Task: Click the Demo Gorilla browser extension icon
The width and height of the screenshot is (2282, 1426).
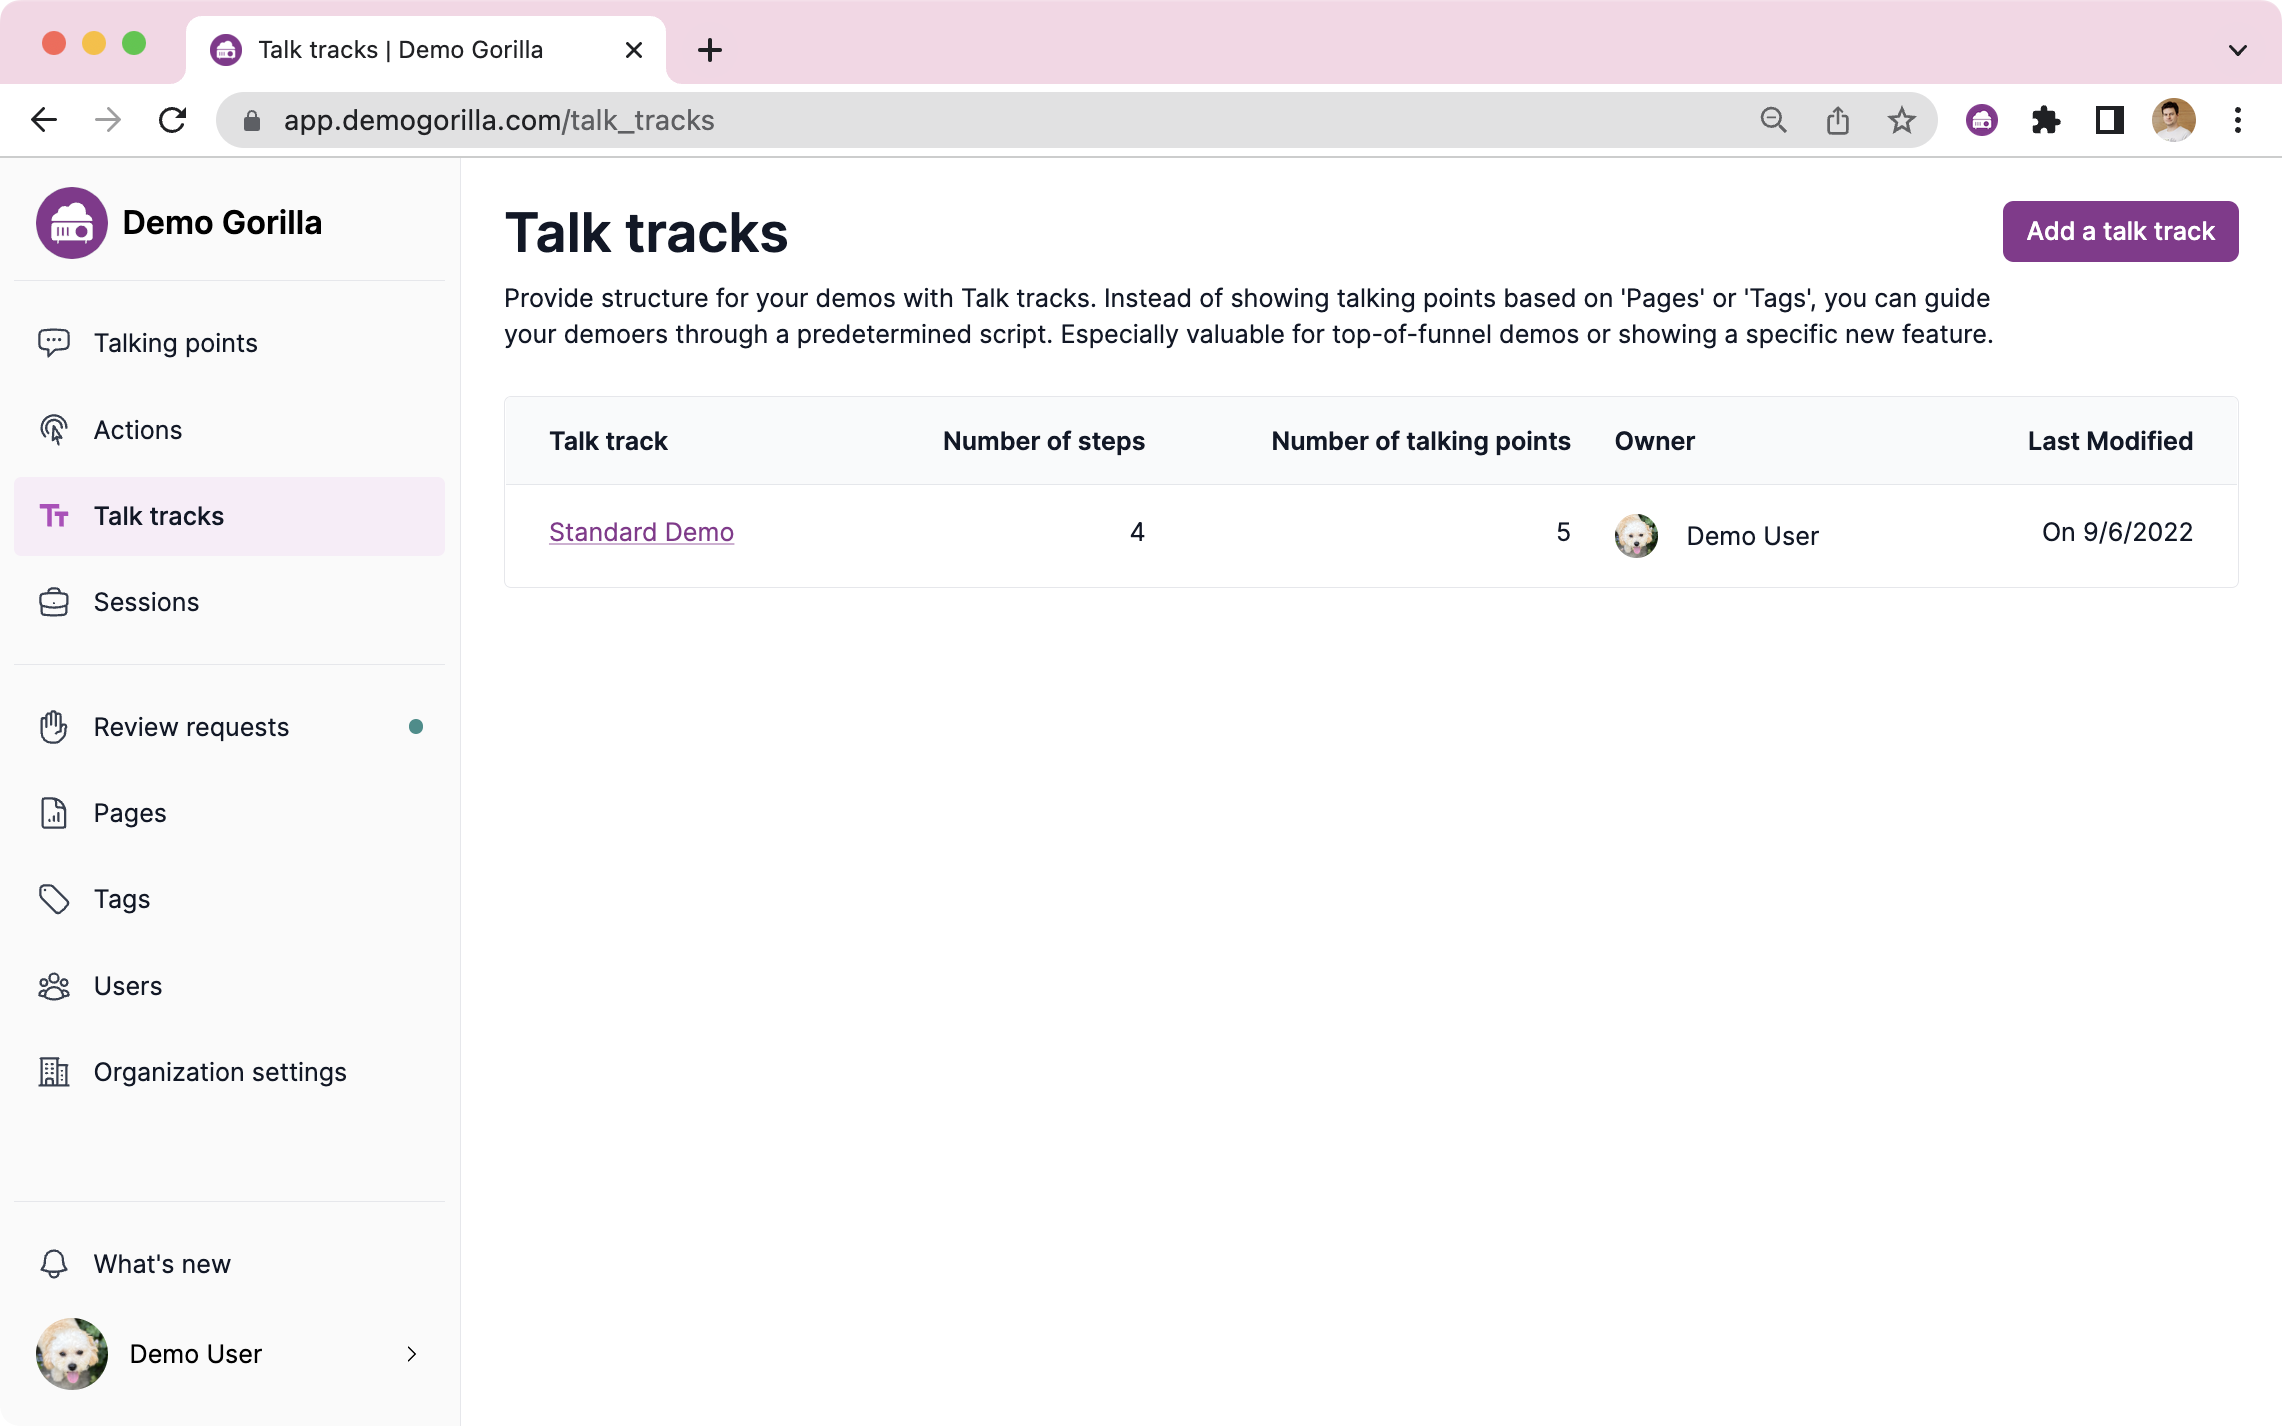Action: point(1981,119)
